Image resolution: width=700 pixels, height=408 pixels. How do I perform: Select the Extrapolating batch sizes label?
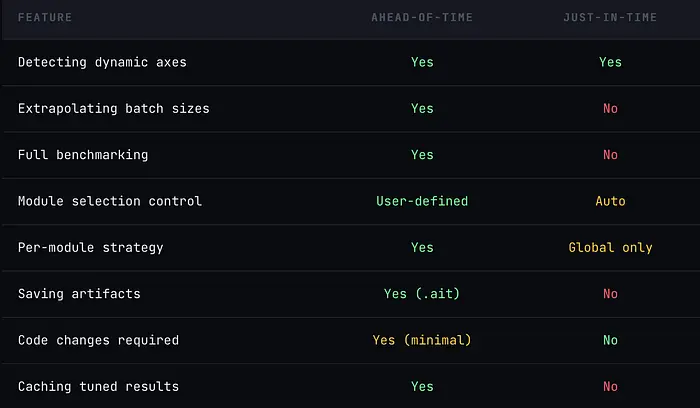(114, 108)
